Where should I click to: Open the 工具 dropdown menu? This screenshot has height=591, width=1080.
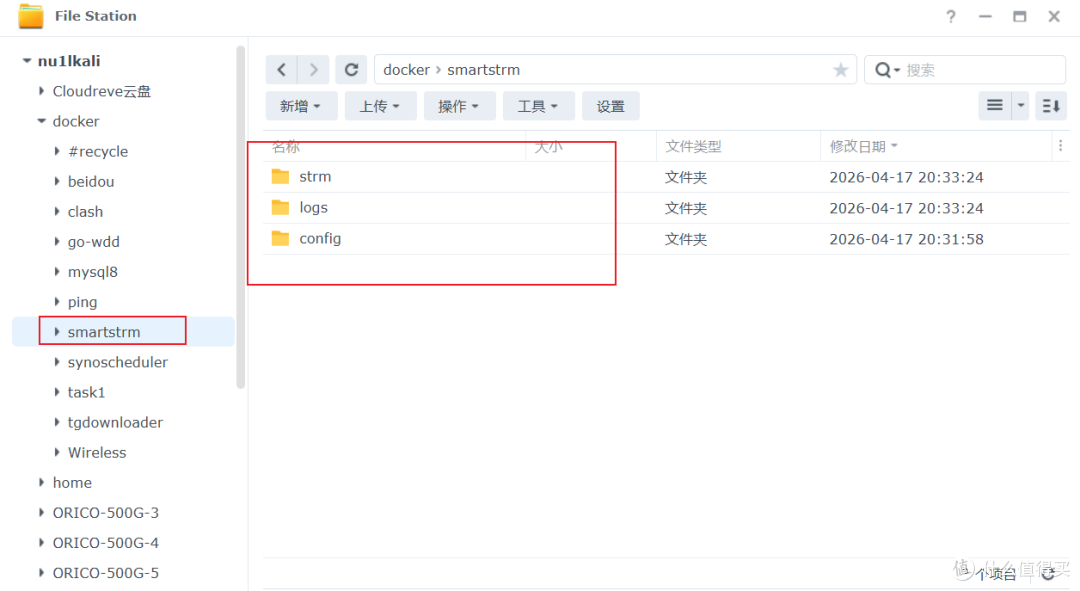pyautogui.click(x=539, y=106)
